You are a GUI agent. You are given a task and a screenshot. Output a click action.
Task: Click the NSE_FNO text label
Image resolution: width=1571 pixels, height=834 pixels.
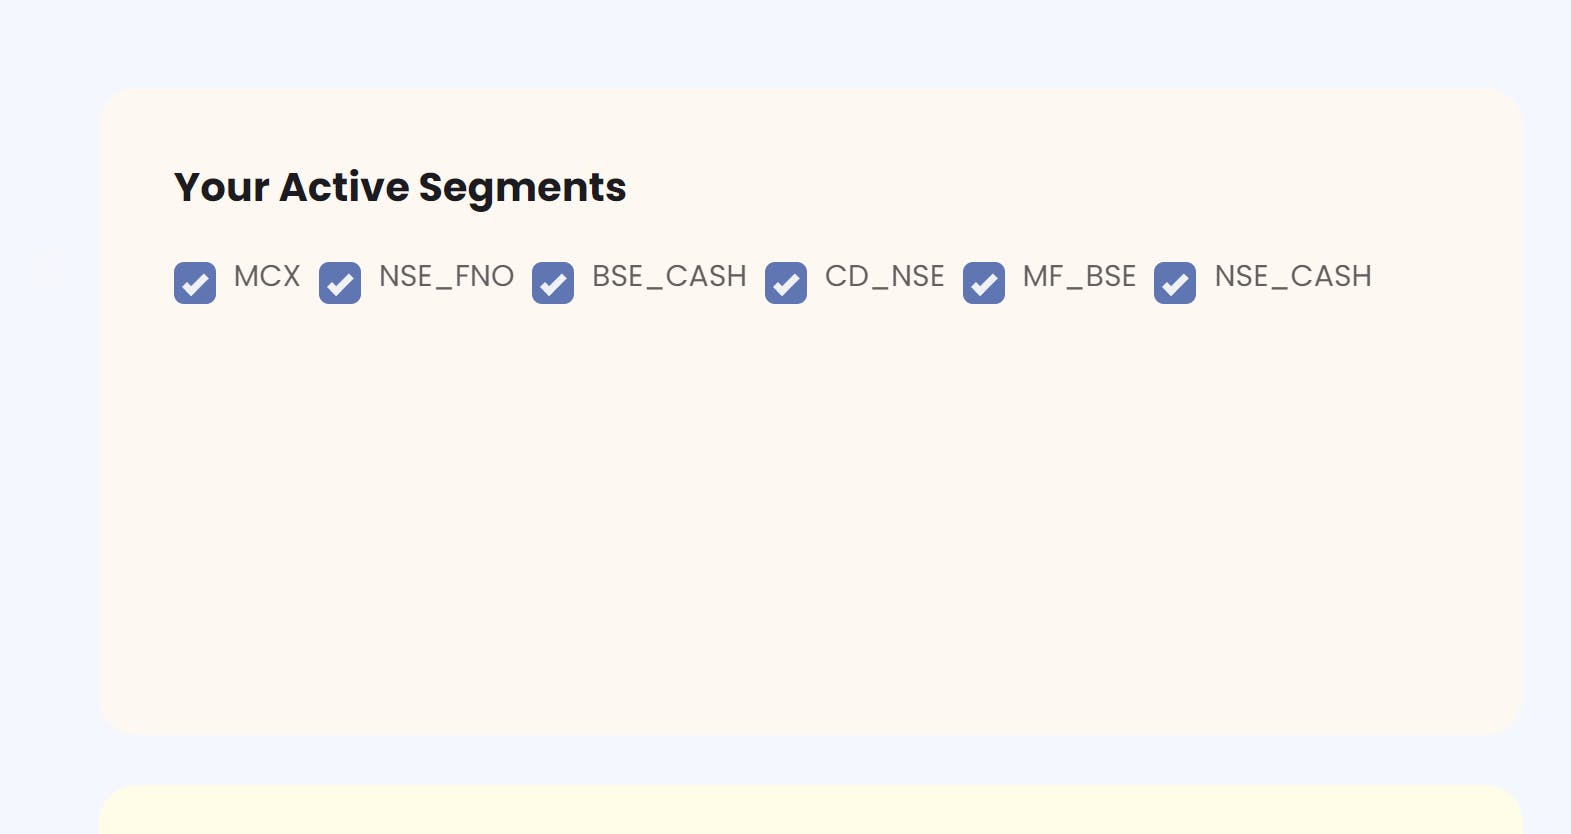coord(446,276)
